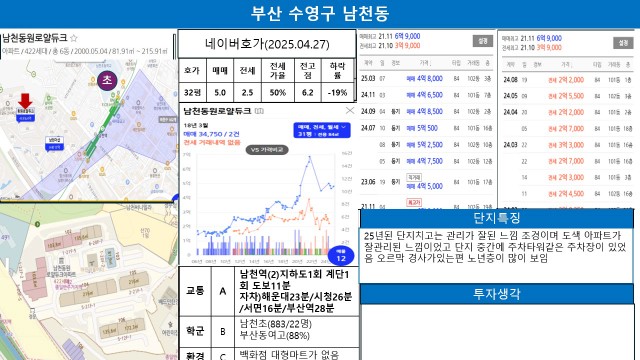Select the 남천역(2) traffic description cell
640x360 pixels.
tap(296, 291)
